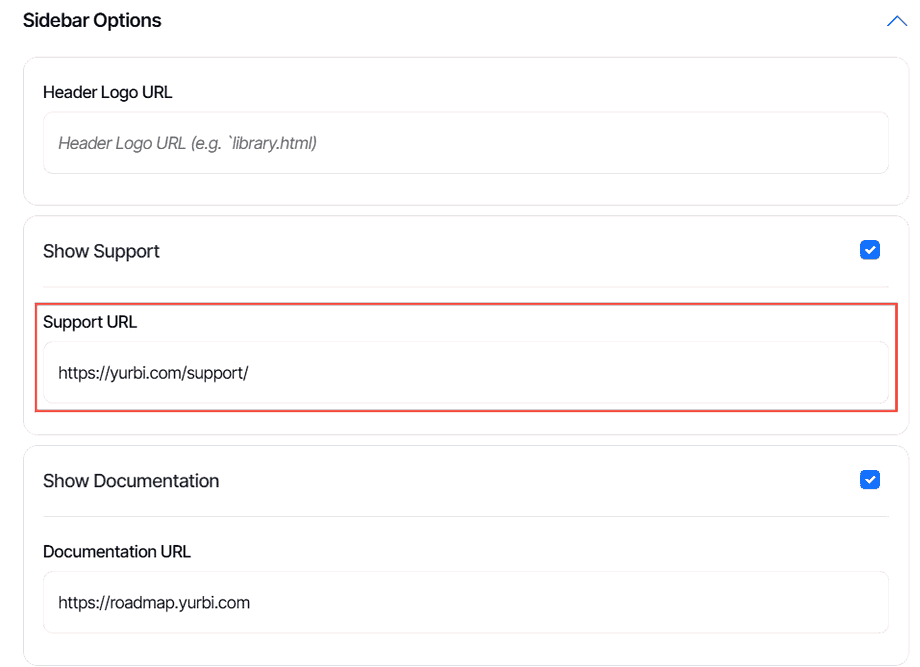Place cursor in the yurbi.com/support text
Image resolution: width=920 pixels, height=667 pixels.
[153, 373]
